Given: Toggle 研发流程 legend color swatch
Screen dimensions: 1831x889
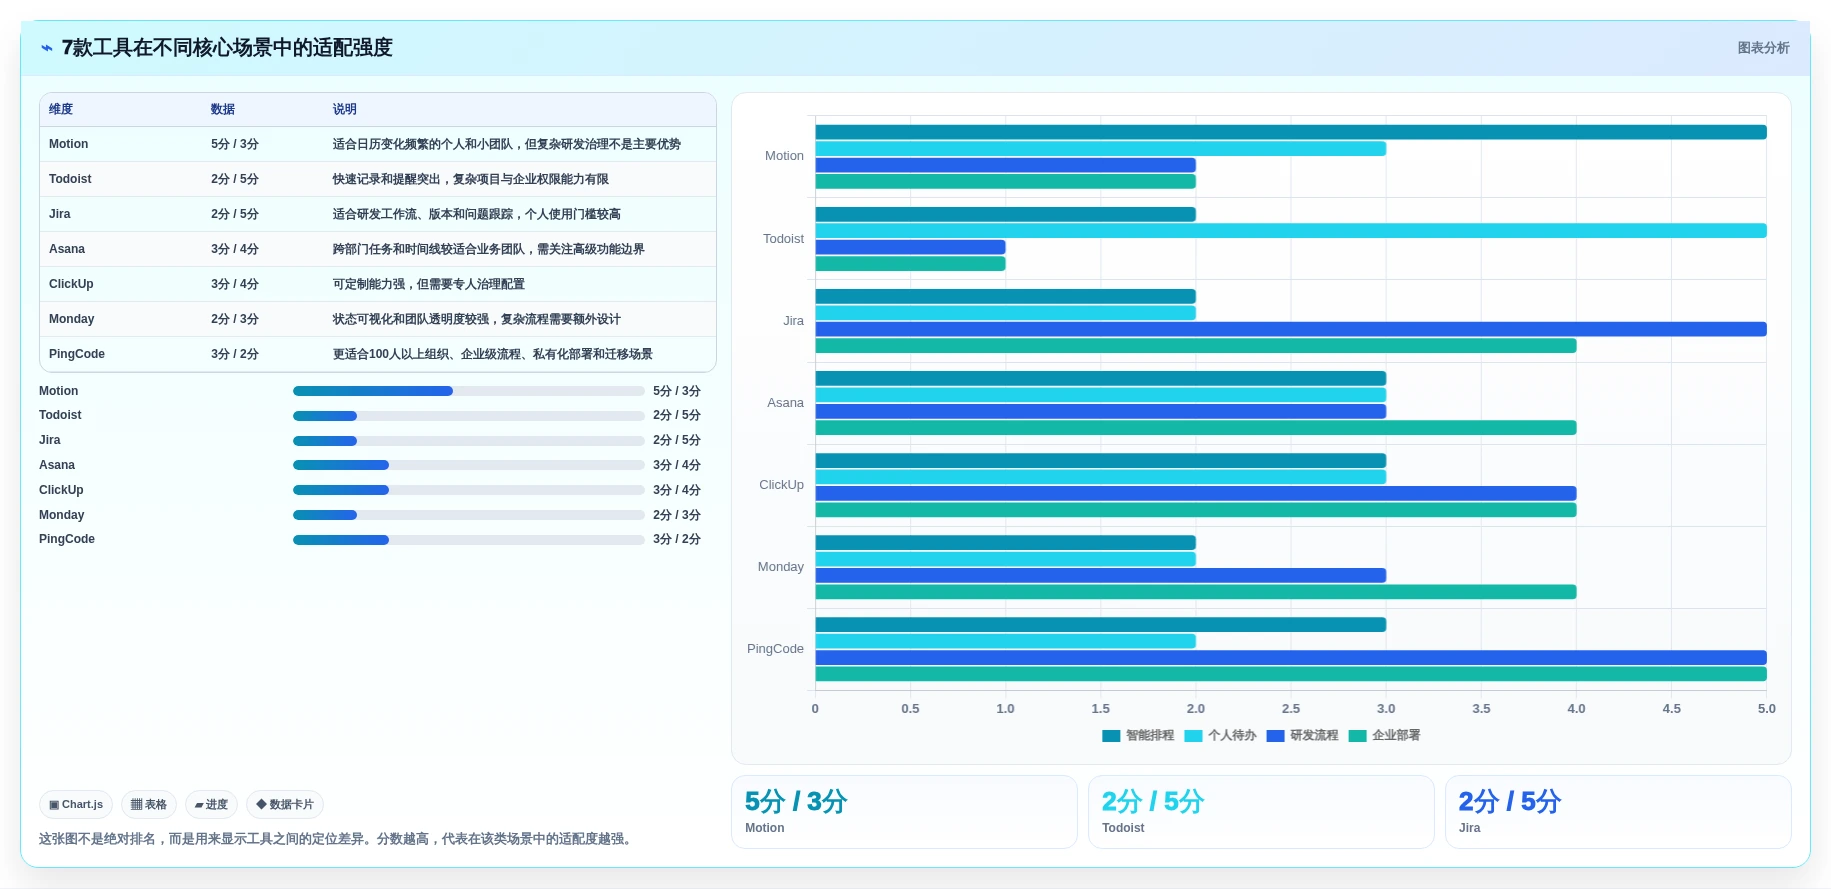Looking at the screenshot, I should click(x=1275, y=736).
